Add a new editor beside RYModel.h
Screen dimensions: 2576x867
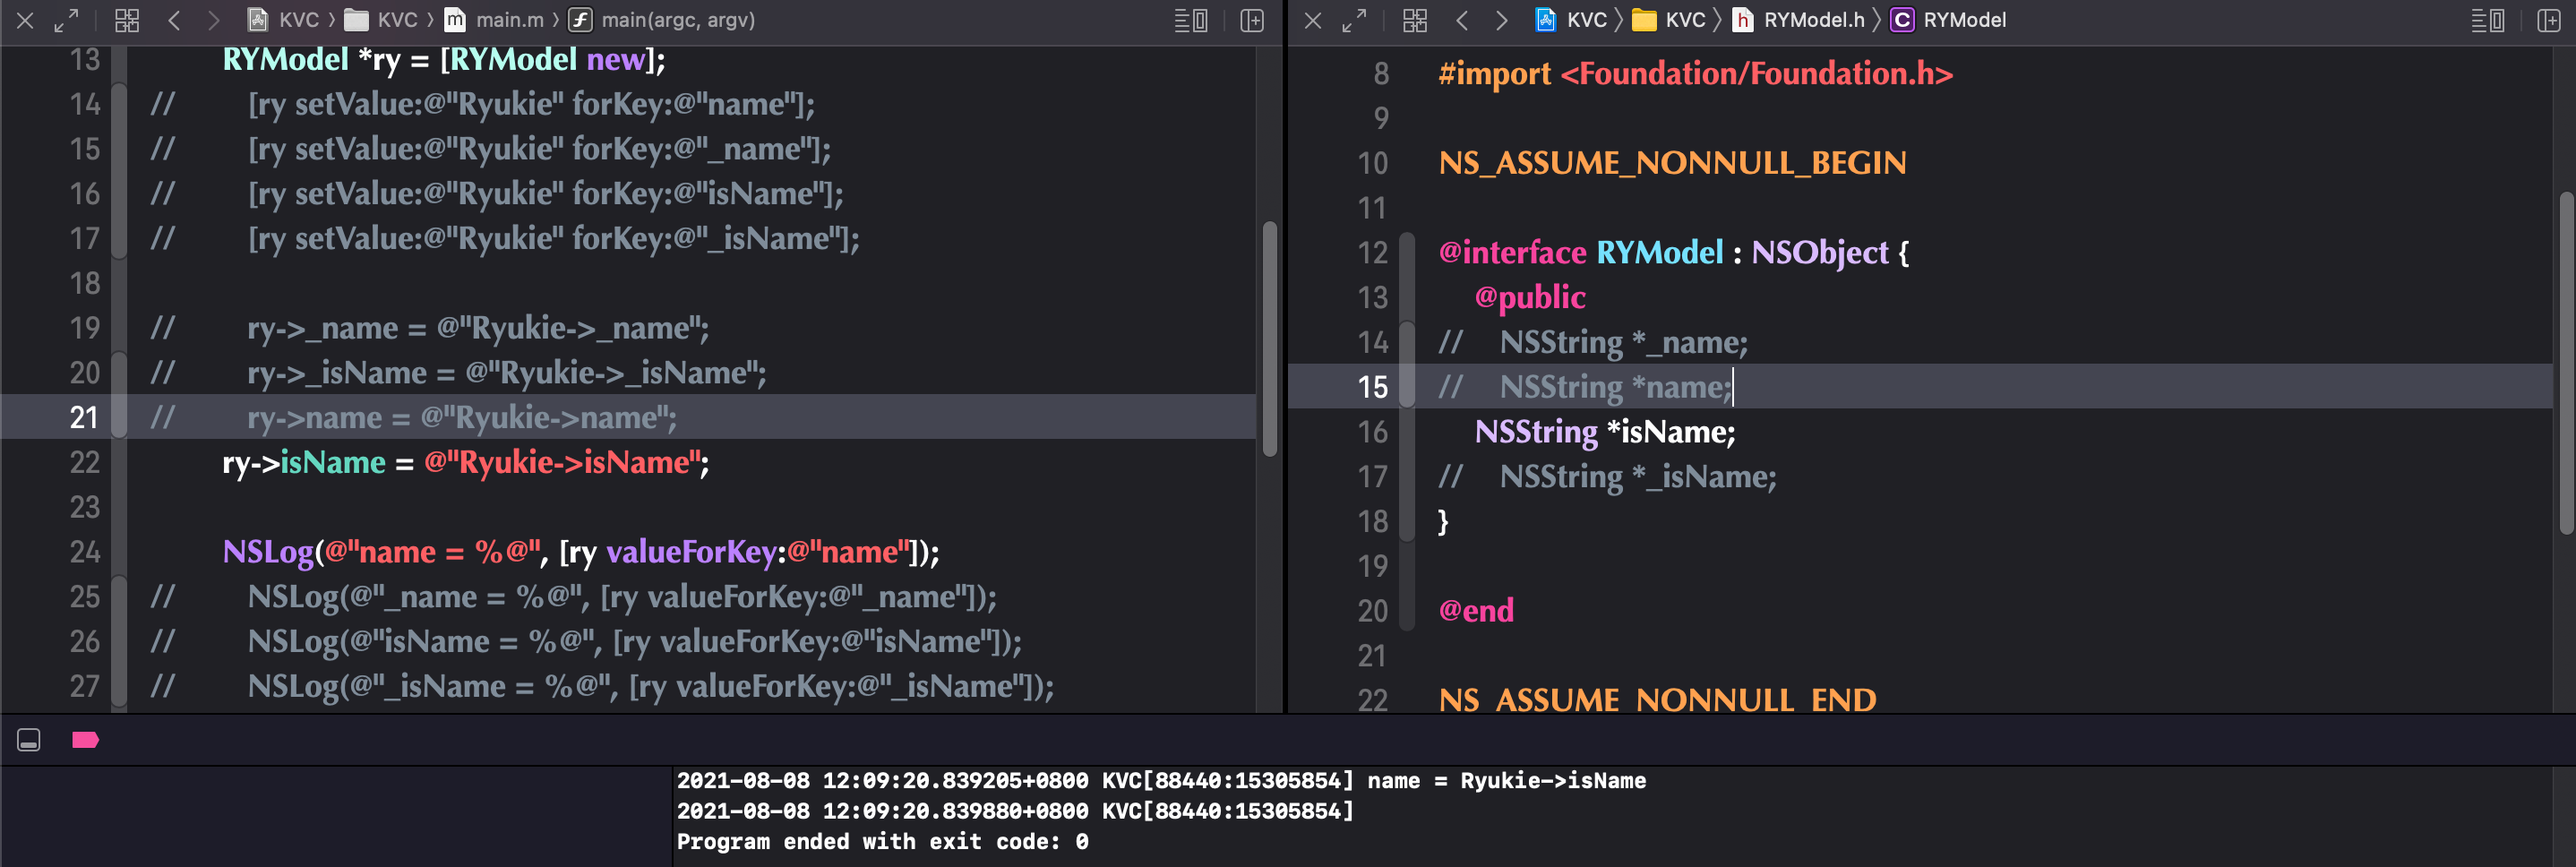(x=2549, y=20)
